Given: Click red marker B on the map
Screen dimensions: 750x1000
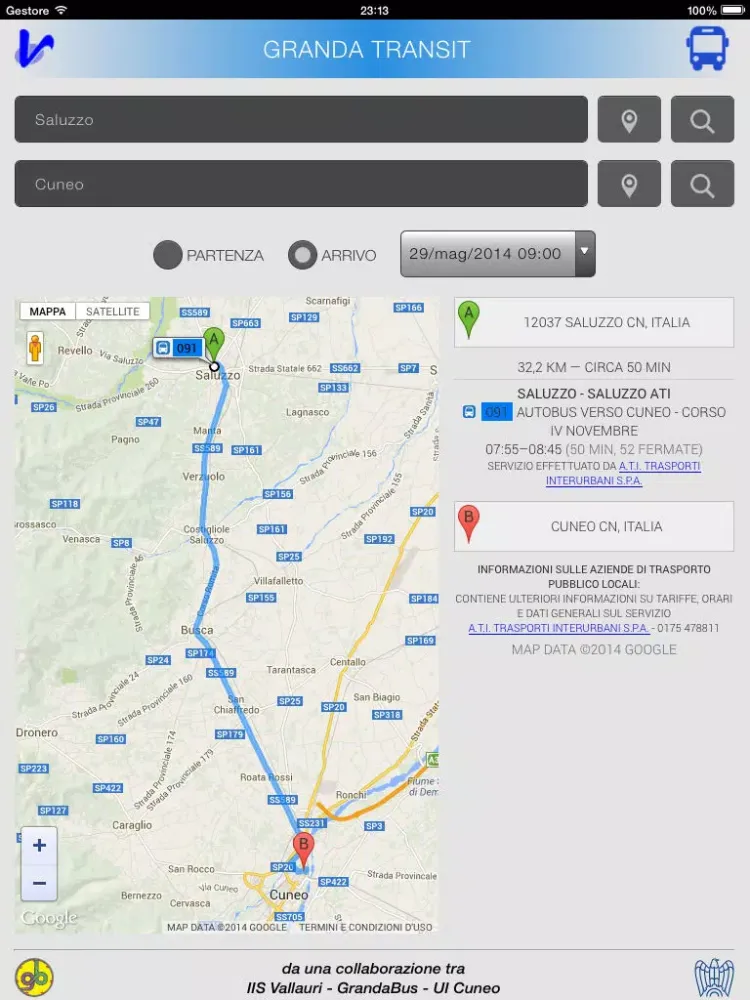Looking at the screenshot, I should (304, 850).
